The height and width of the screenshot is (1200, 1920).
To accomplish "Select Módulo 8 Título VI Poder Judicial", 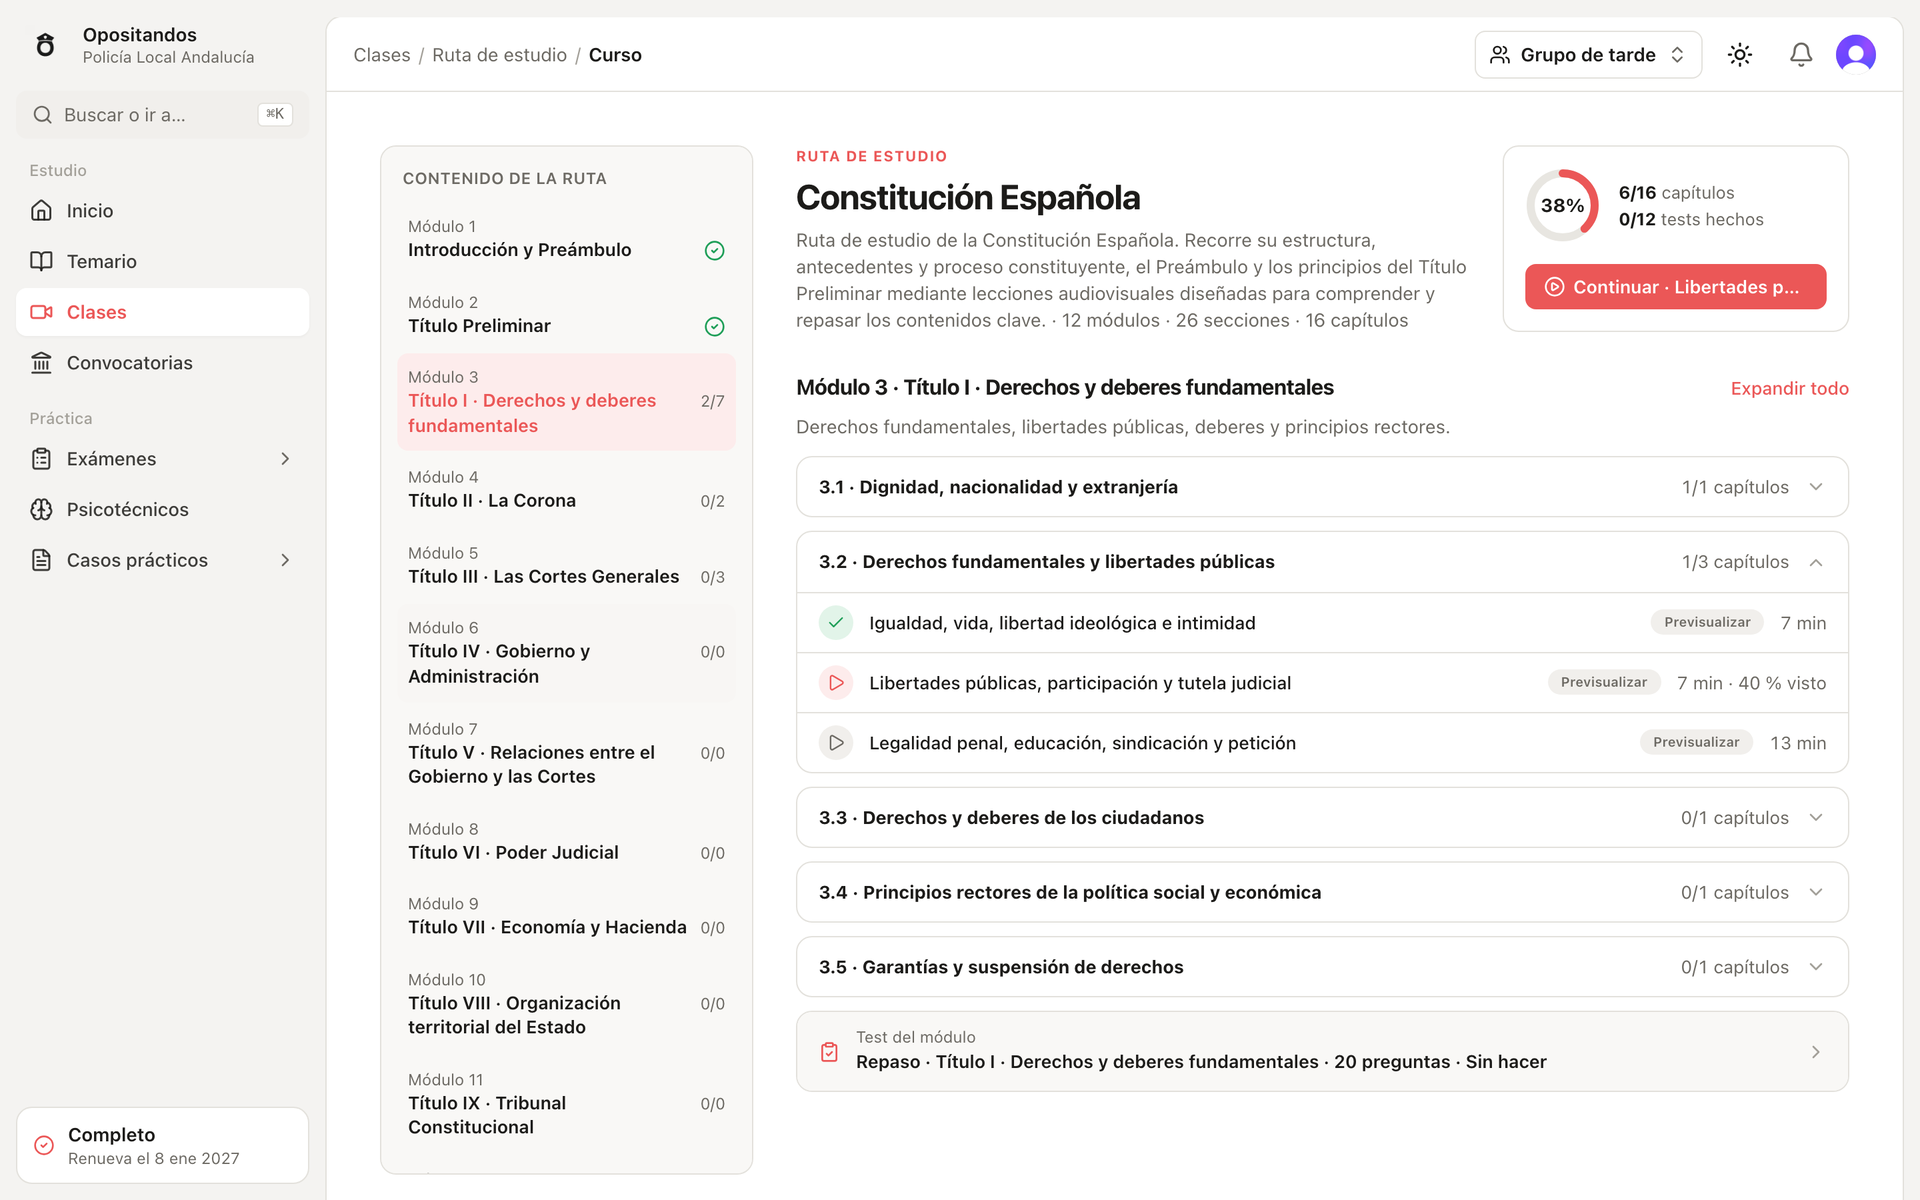I will (x=566, y=842).
